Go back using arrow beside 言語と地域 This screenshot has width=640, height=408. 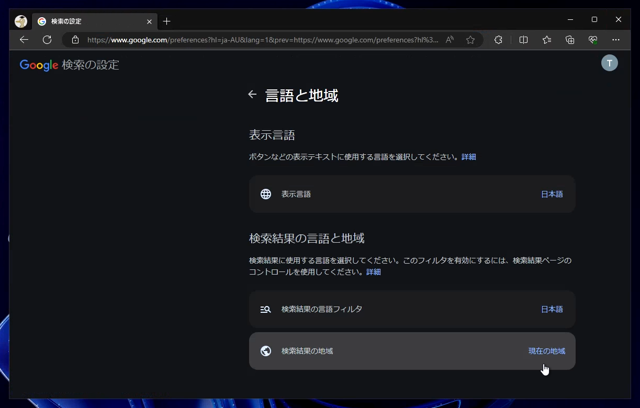[252, 94]
